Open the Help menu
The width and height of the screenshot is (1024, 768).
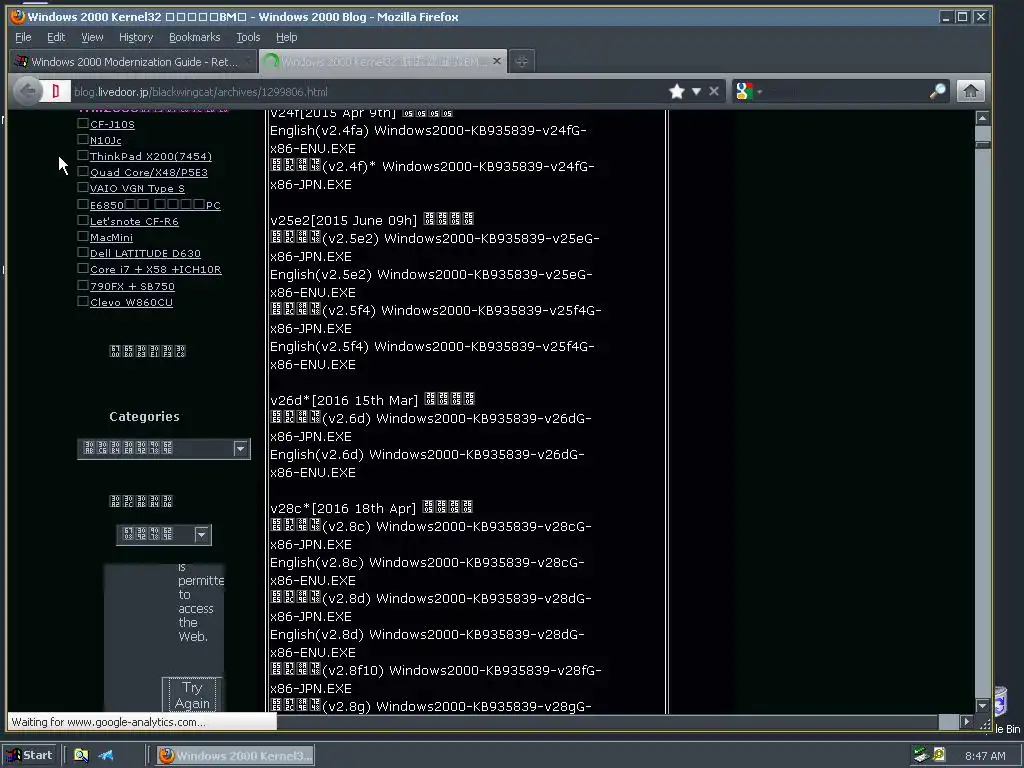click(286, 37)
